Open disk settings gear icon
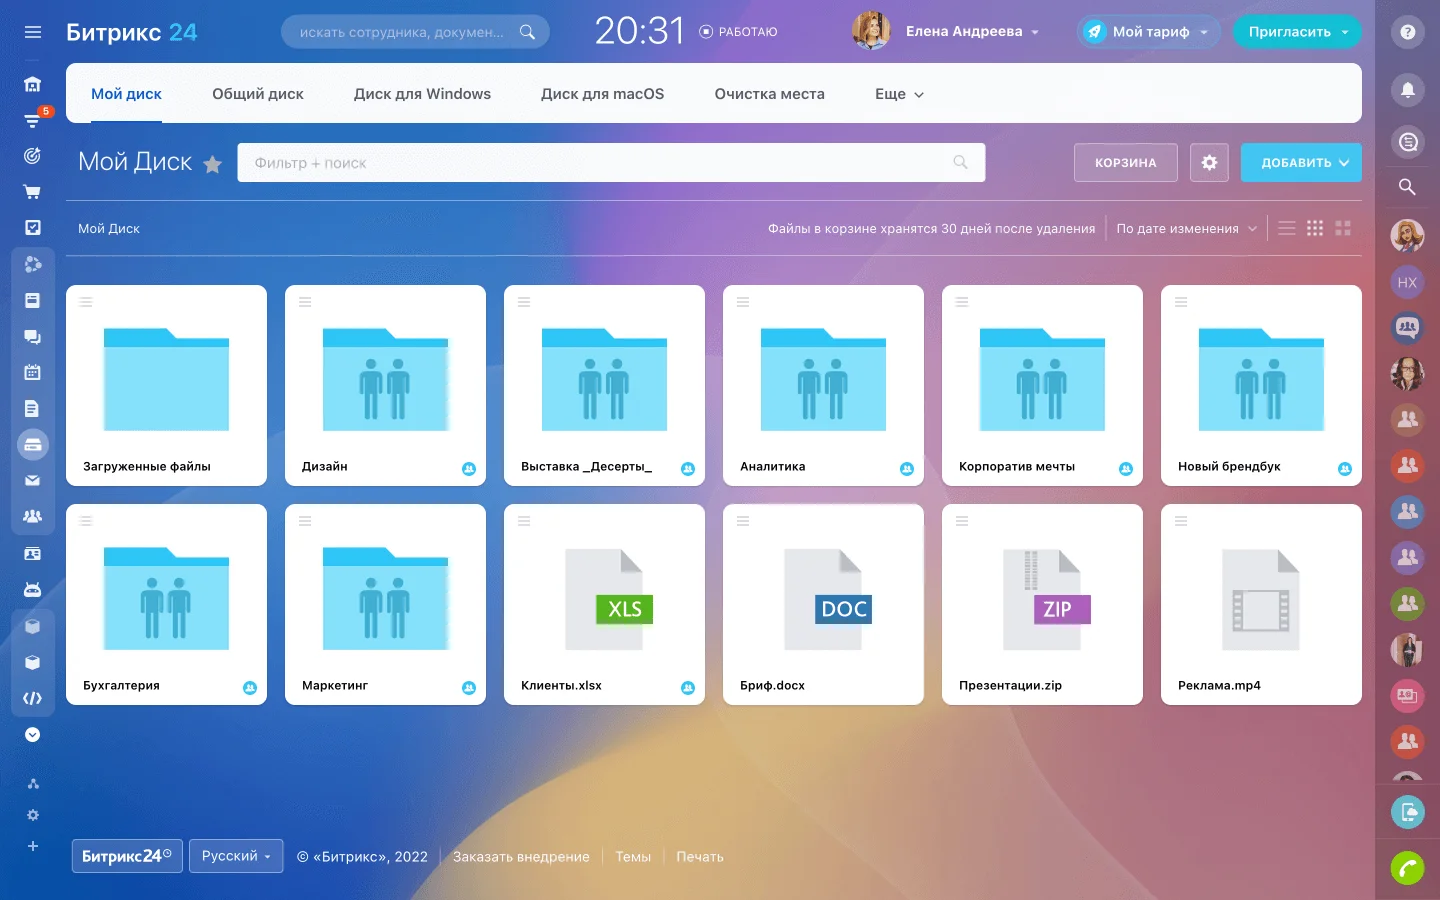 tap(1209, 162)
